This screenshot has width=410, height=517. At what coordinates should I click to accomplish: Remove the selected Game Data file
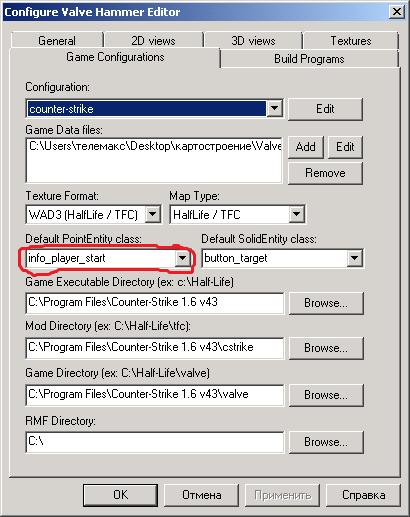coord(325,173)
